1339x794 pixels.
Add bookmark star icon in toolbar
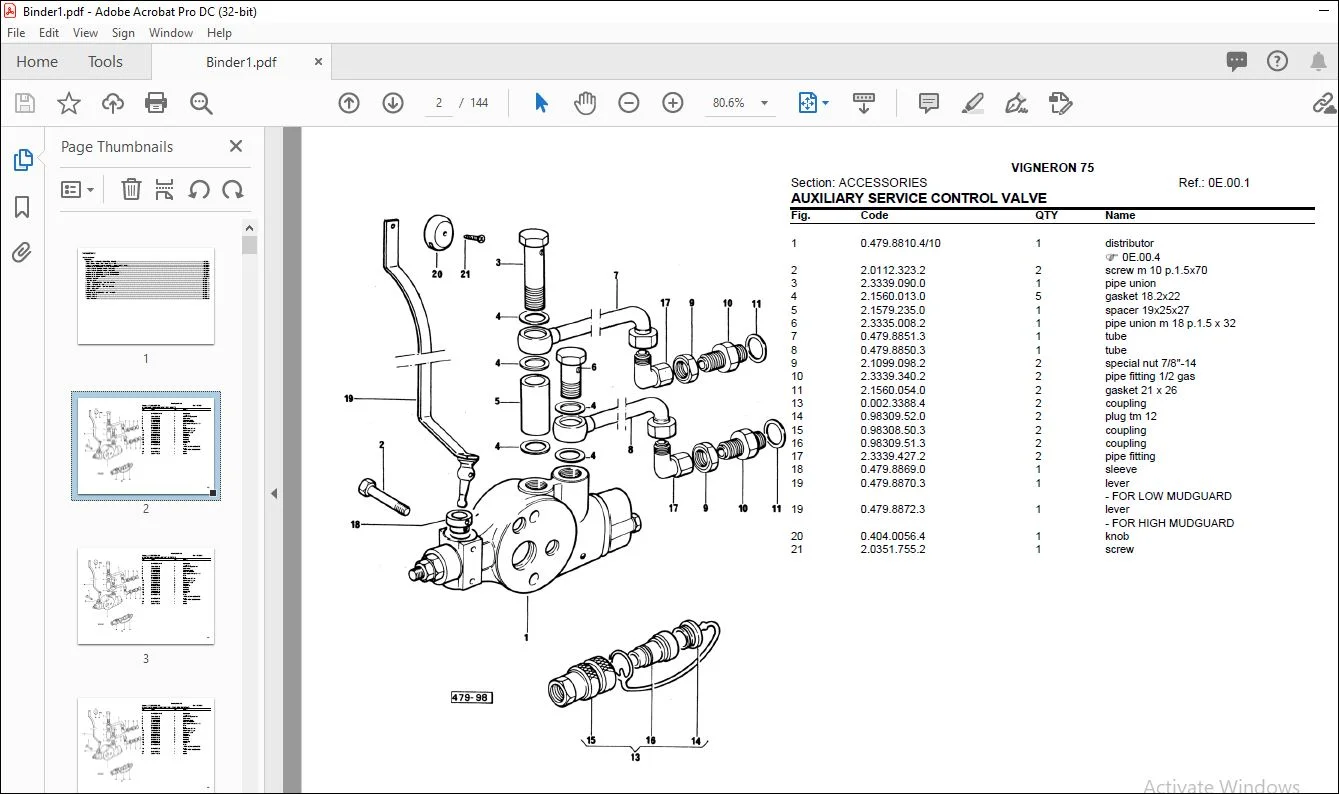tap(68, 103)
